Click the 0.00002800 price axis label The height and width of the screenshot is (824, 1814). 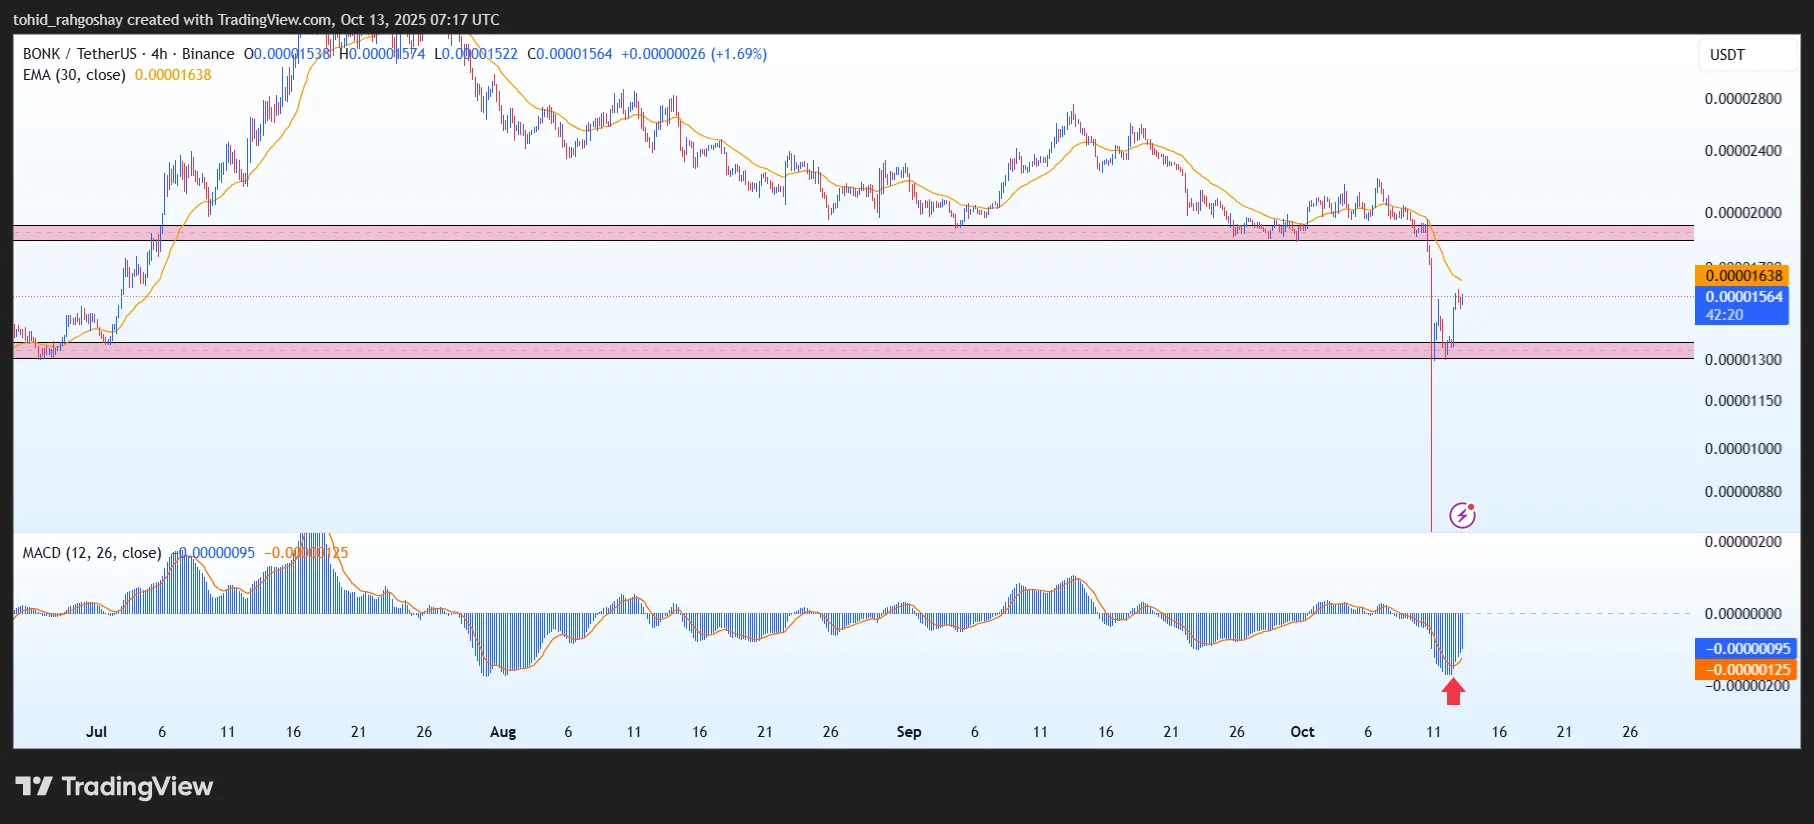pyautogui.click(x=1743, y=99)
